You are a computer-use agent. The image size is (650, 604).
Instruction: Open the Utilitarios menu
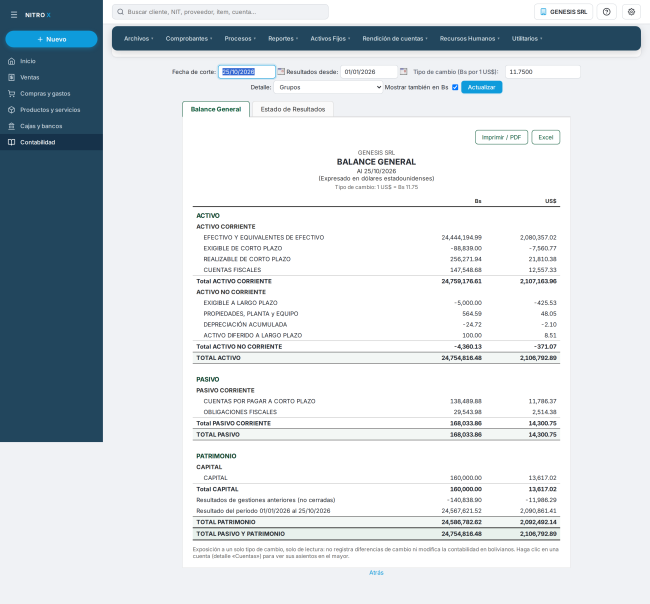tap(527, 39)
